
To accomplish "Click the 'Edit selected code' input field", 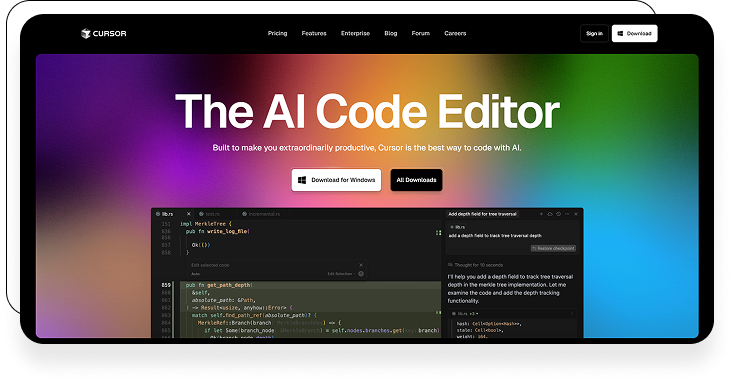I will [x=272, y=265].
